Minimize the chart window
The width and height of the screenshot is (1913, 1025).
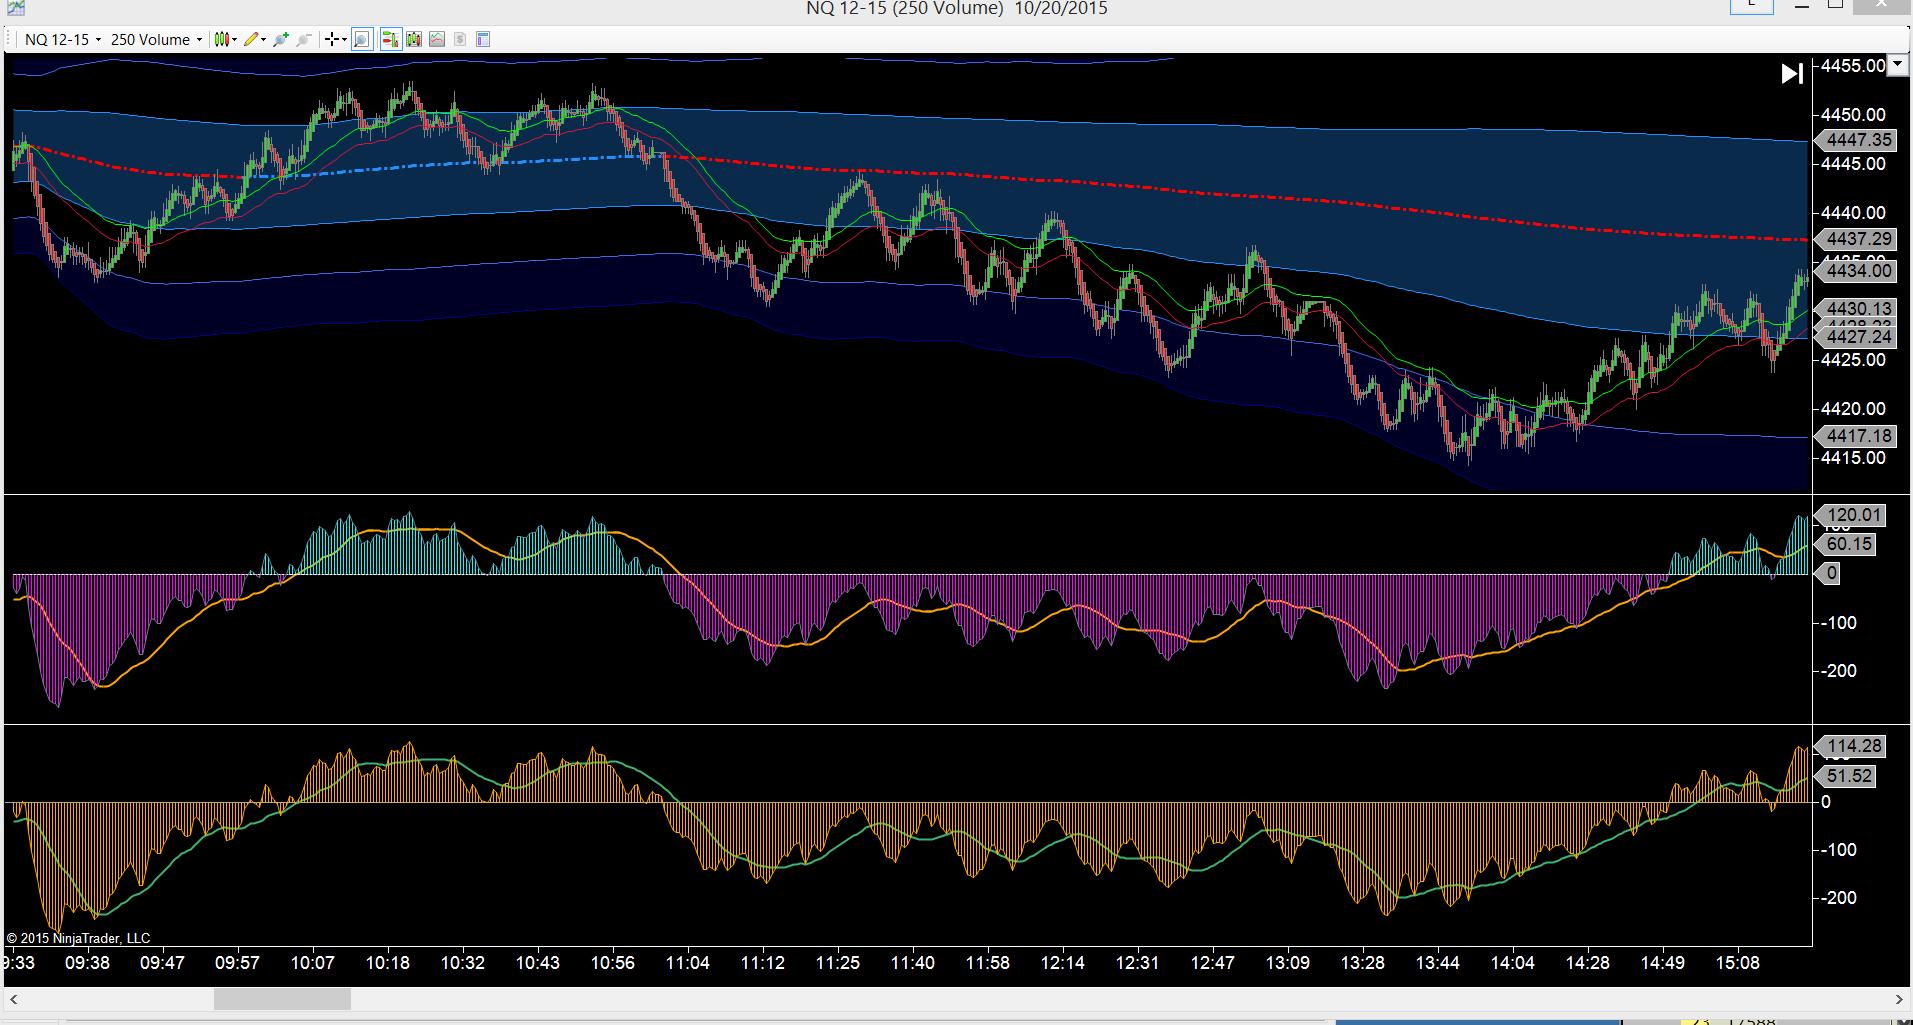coord(1802,6)
